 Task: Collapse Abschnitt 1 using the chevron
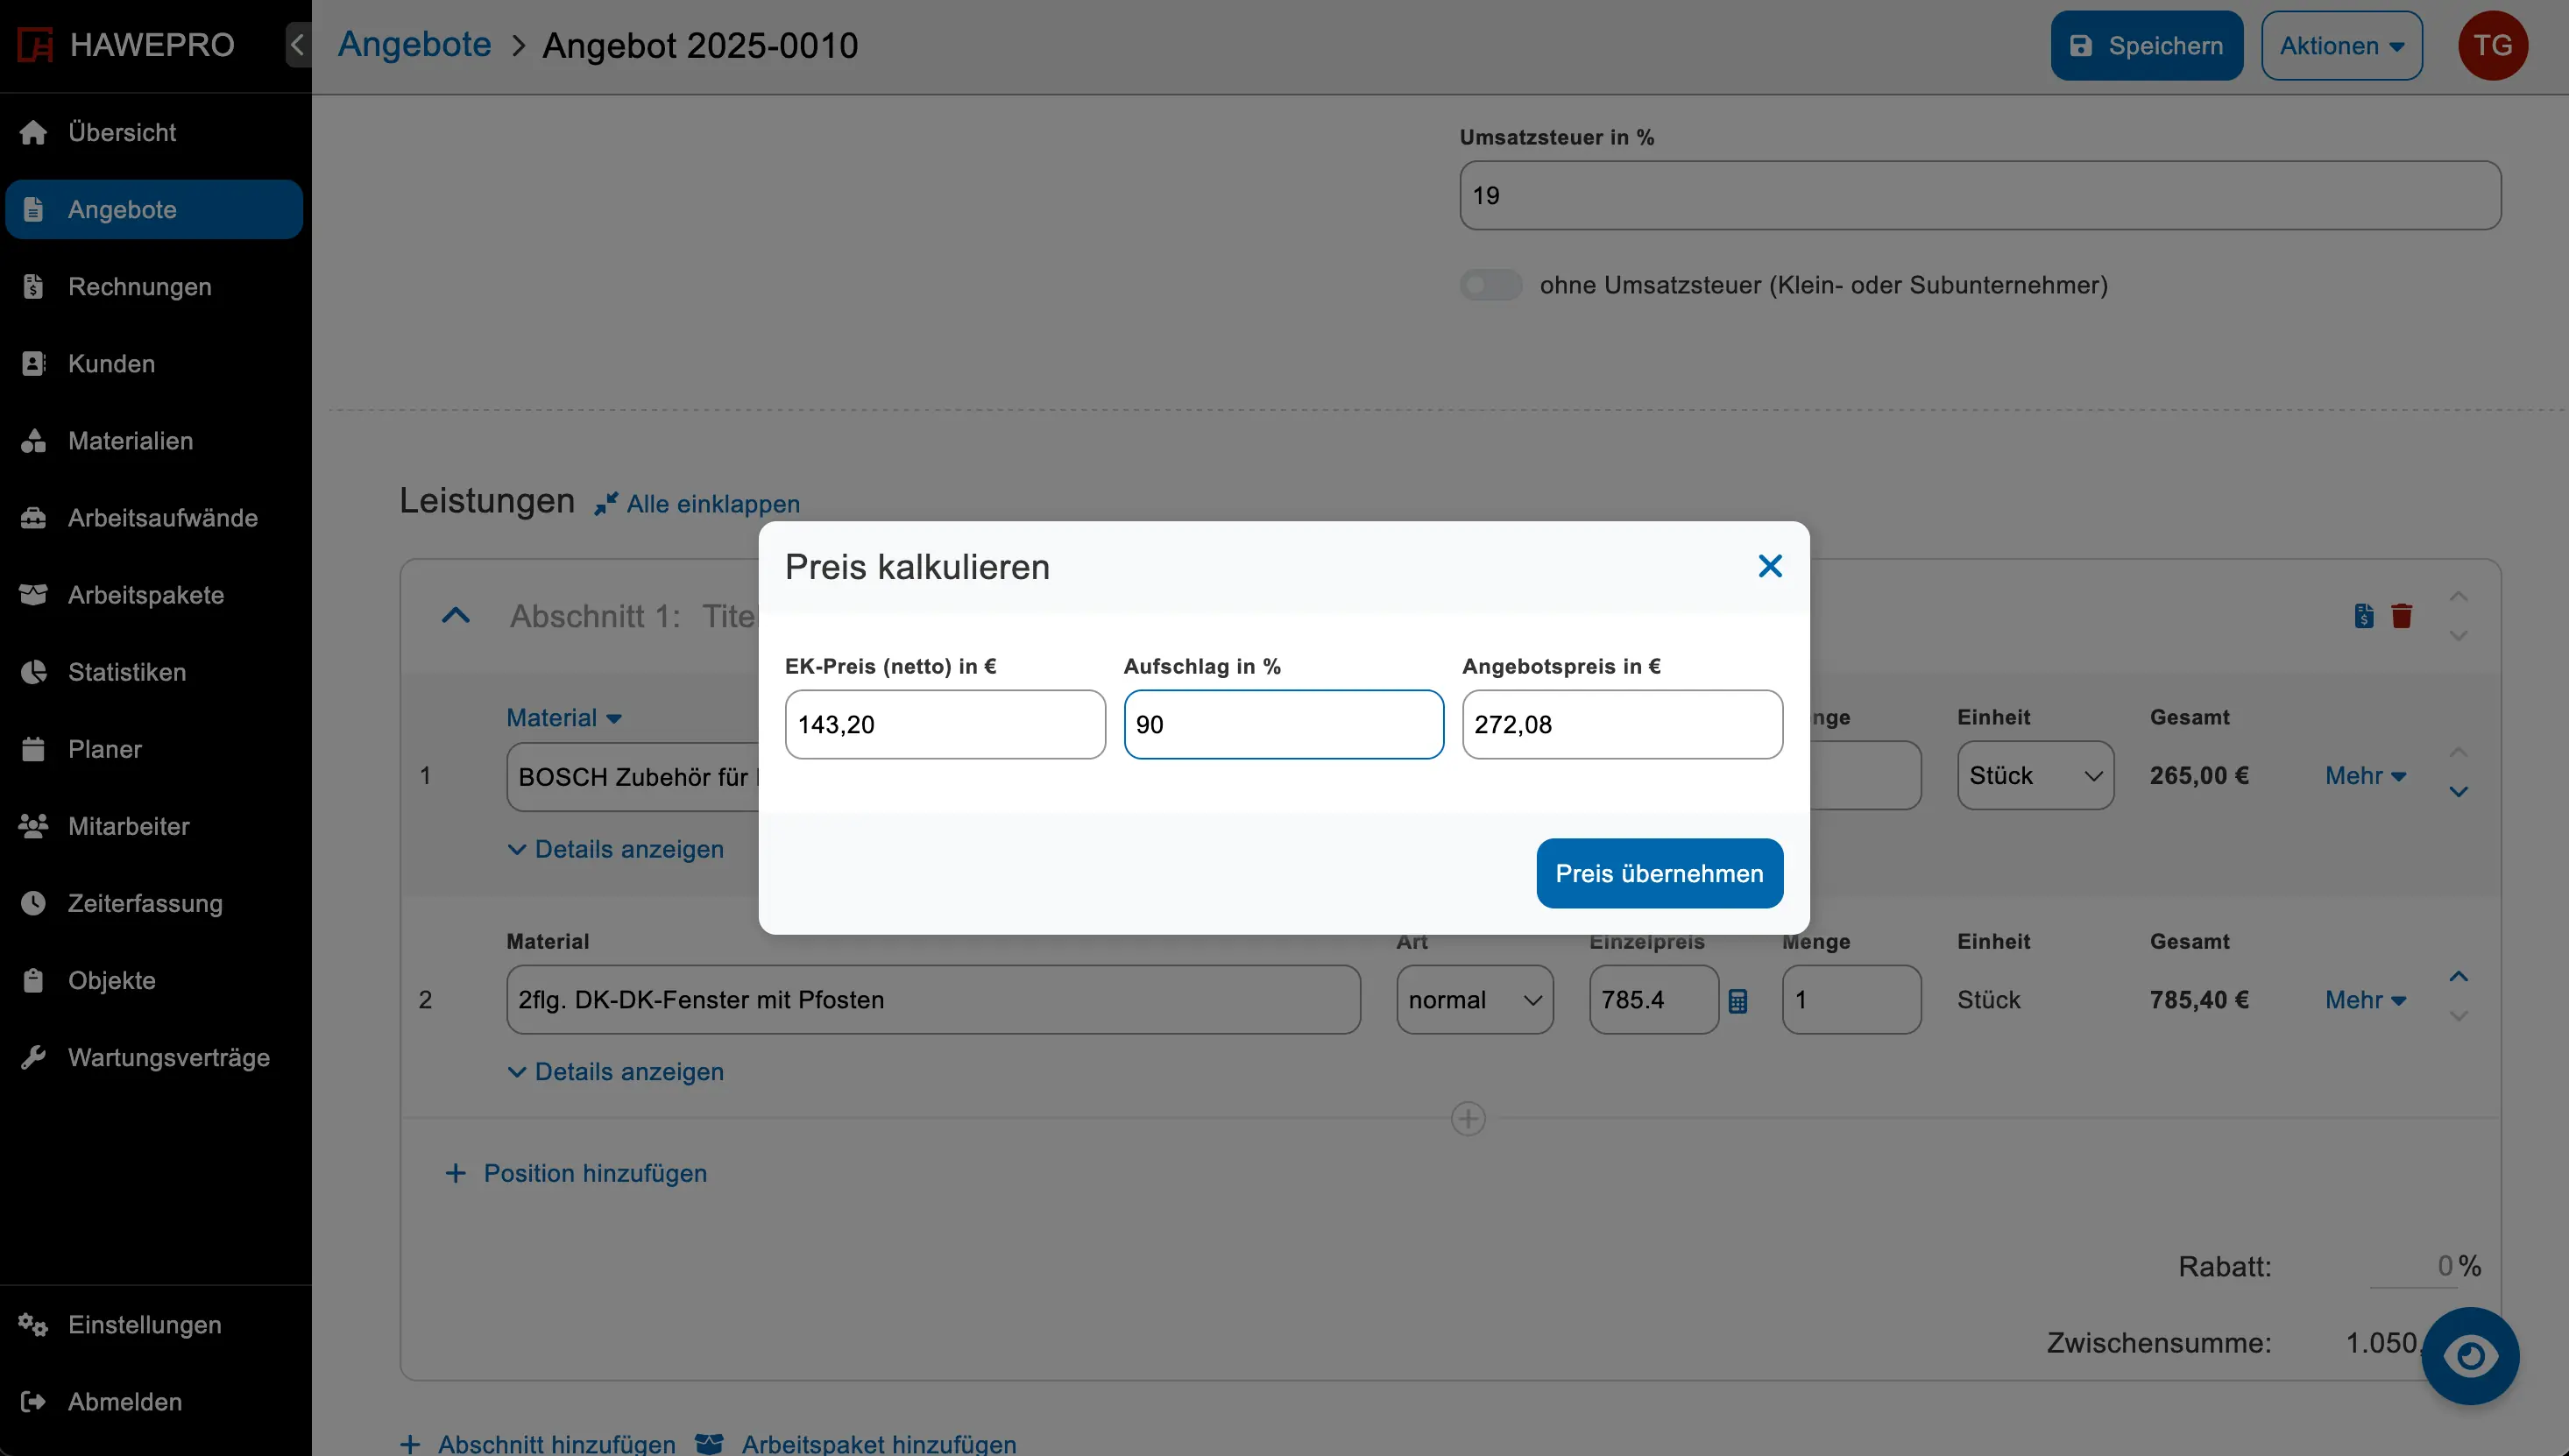(455, 615)
